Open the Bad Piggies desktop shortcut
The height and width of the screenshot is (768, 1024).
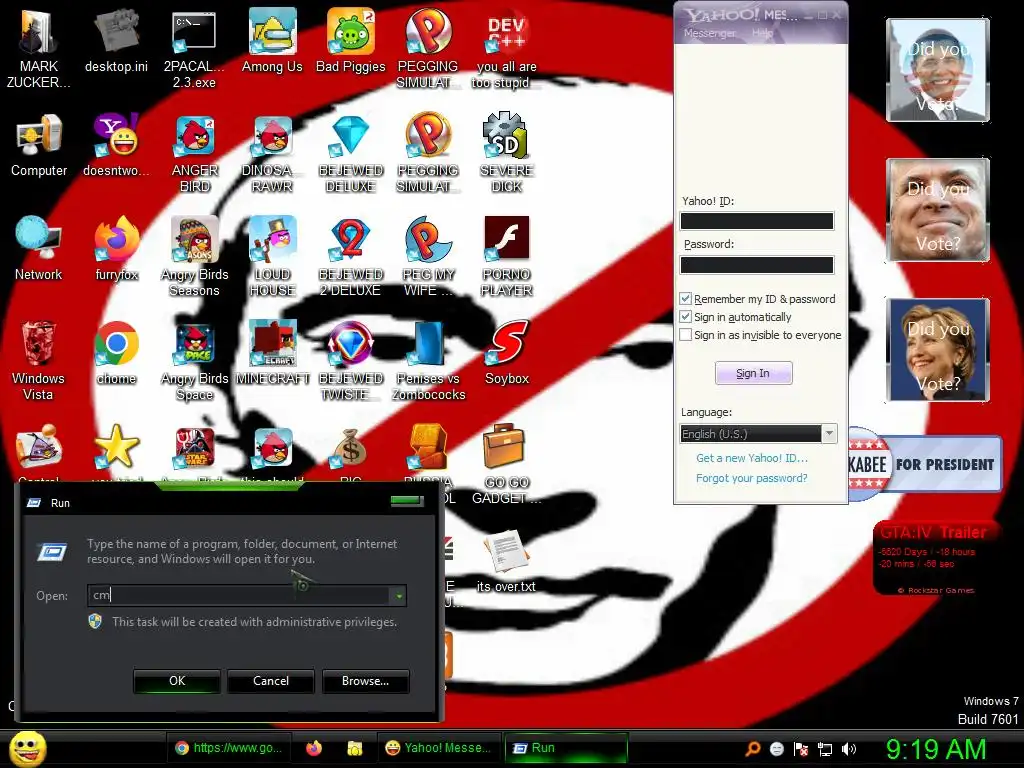tap(351, 40)
